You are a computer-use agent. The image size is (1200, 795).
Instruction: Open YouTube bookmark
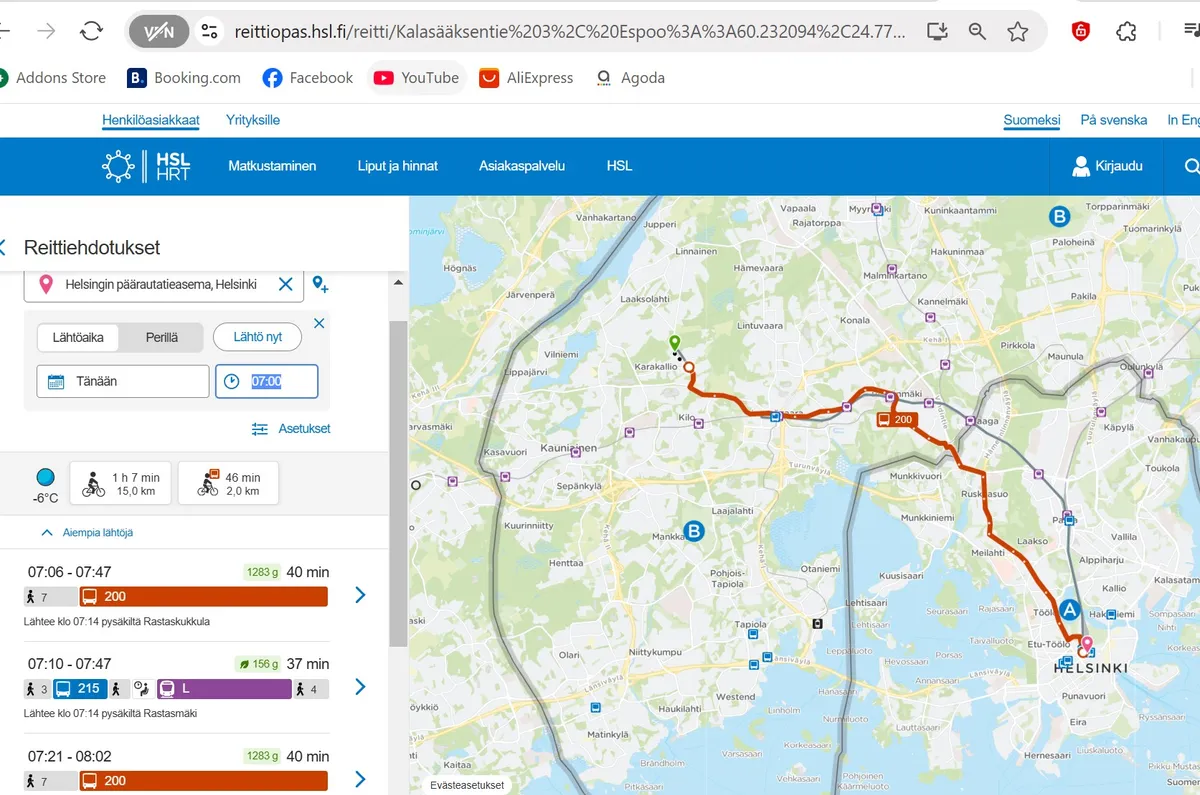click(x=416, y=77)
